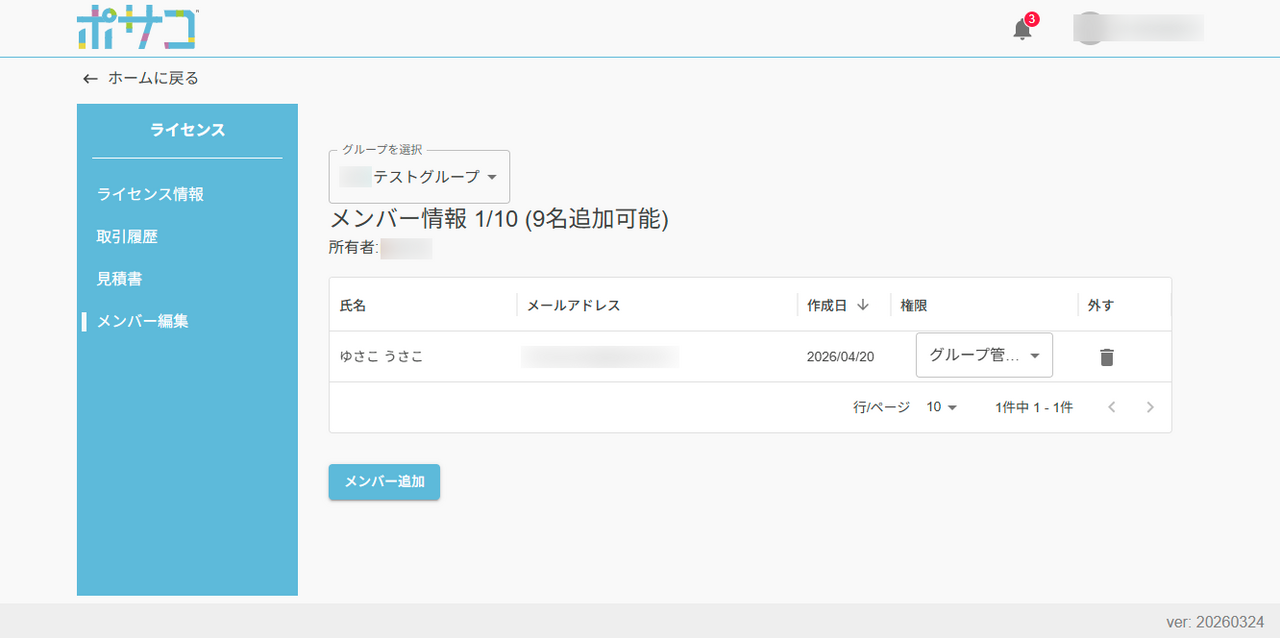Click the メンバー追加 button
Viewport: 1280px width, 638px height.
point(384,481)
